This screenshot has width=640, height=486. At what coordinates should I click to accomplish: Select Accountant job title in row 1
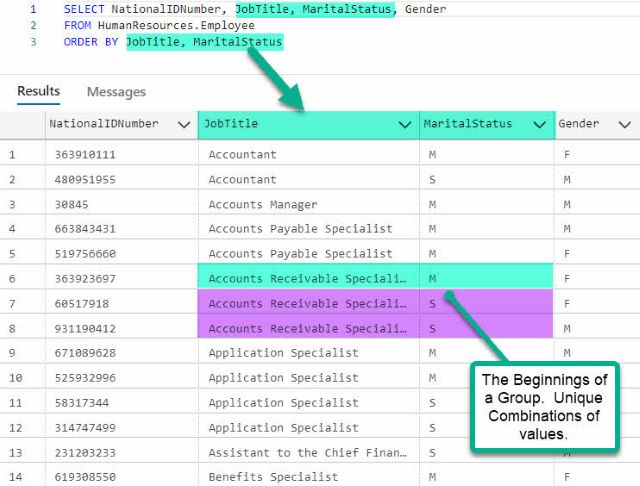[x=242, y=155]
